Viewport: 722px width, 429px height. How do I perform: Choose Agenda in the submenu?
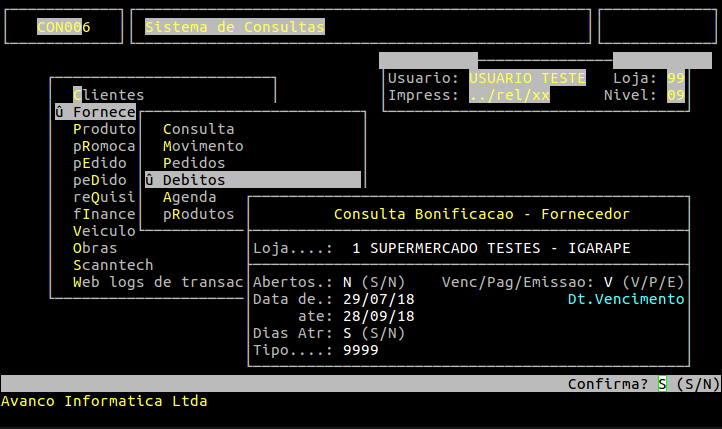pos(189,197)
